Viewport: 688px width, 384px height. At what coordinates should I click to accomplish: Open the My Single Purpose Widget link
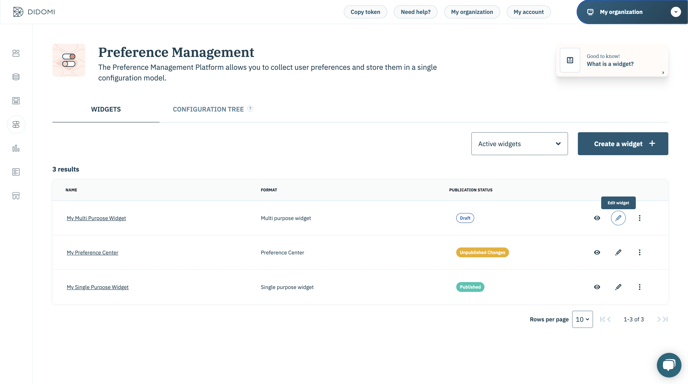pyautogui.click(x=97, y=287)
